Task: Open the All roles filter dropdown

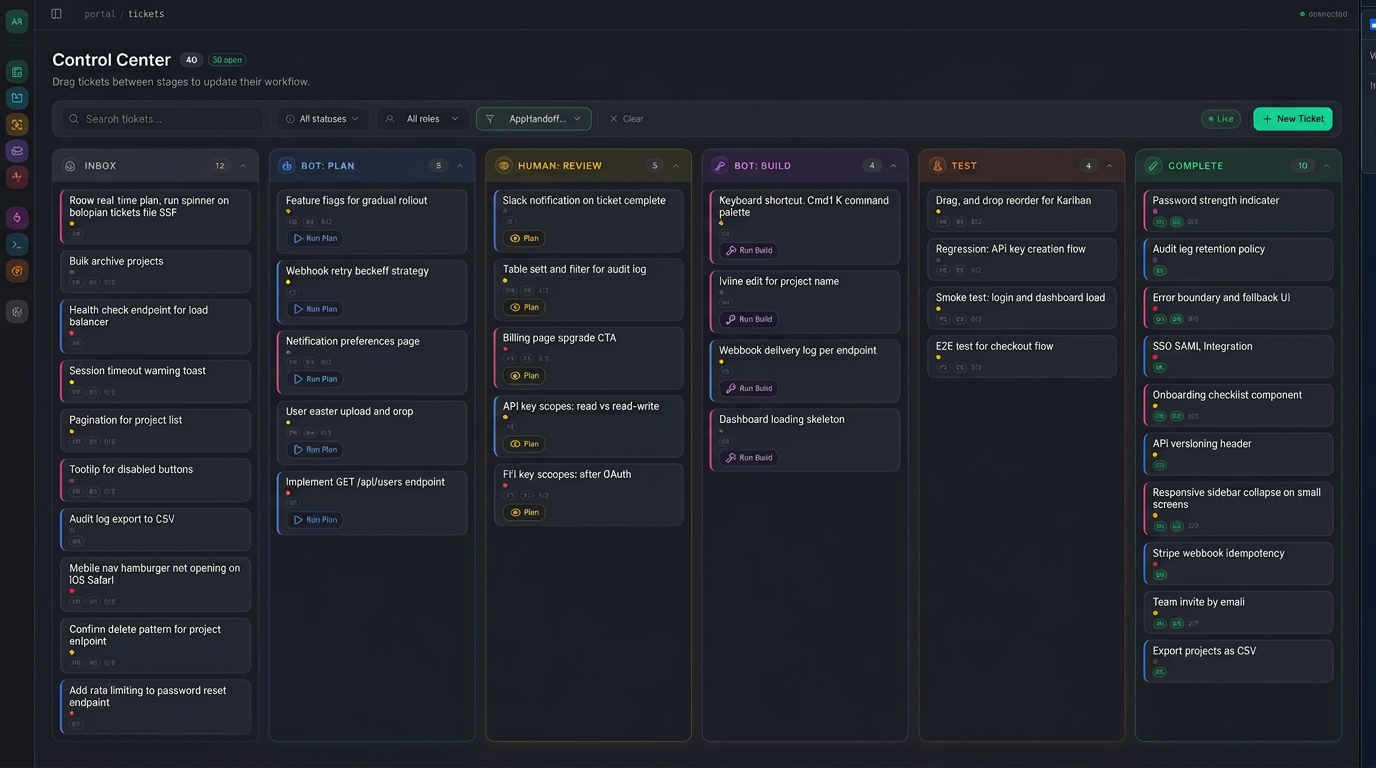Action: tap(422, 119)
